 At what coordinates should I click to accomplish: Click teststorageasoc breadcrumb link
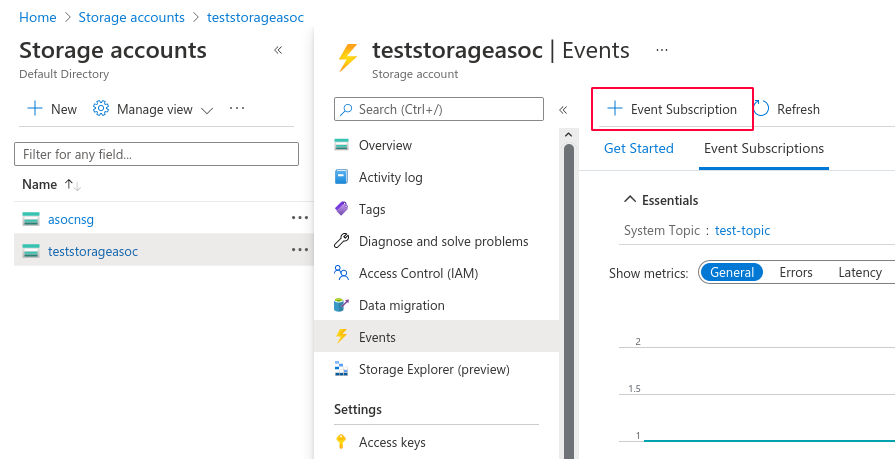click(x=255, y=17)
